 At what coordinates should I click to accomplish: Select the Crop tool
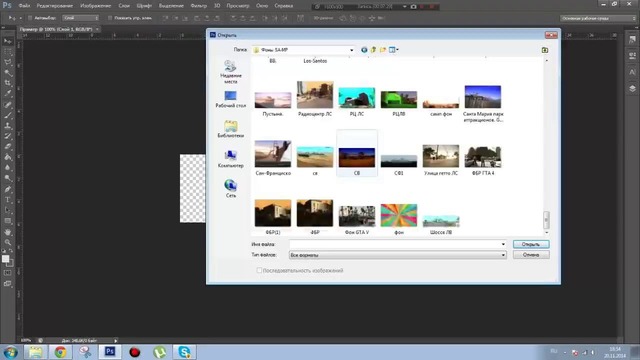[8, 83]
